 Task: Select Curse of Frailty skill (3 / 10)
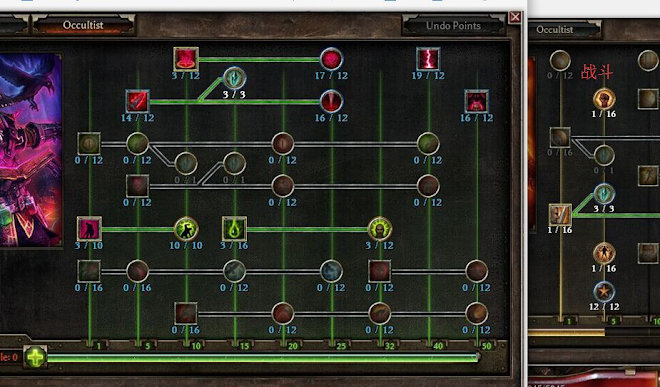(89, 229)
